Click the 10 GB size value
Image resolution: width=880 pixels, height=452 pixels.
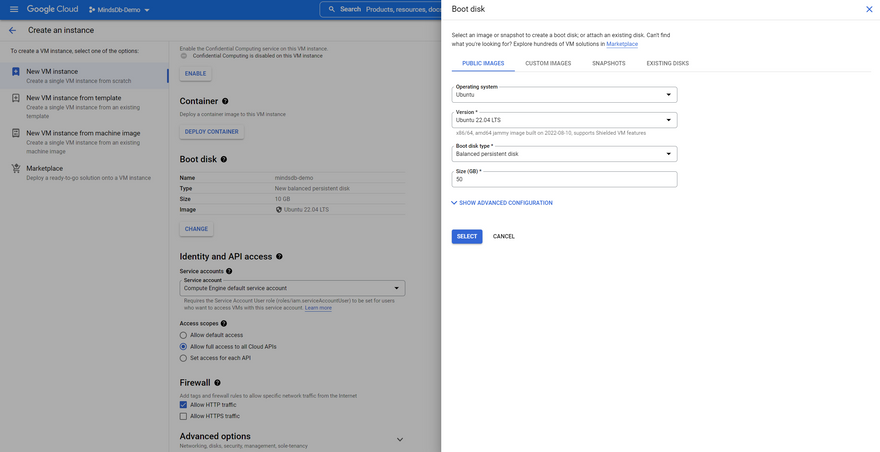click(282, 199)
